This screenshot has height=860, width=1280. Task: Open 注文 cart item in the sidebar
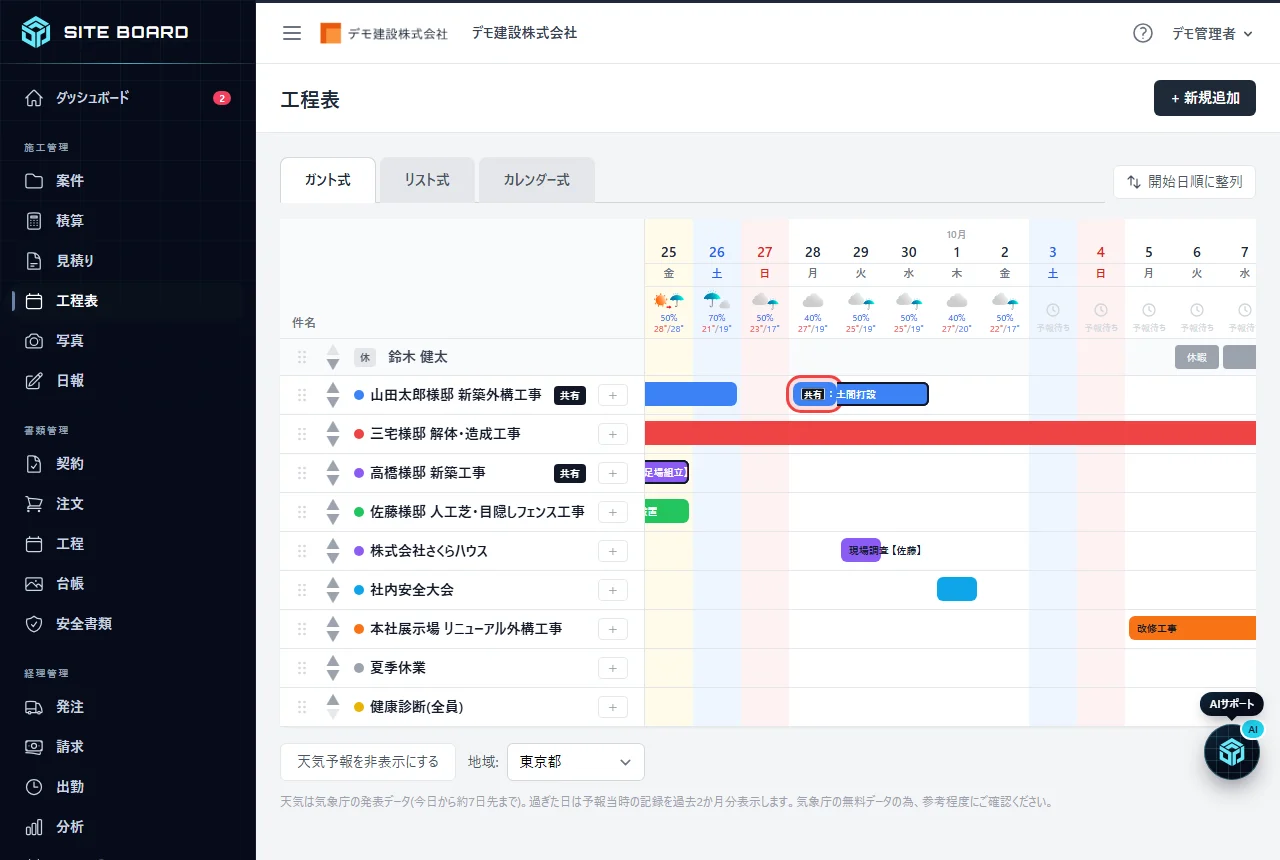tap(128, 504)
